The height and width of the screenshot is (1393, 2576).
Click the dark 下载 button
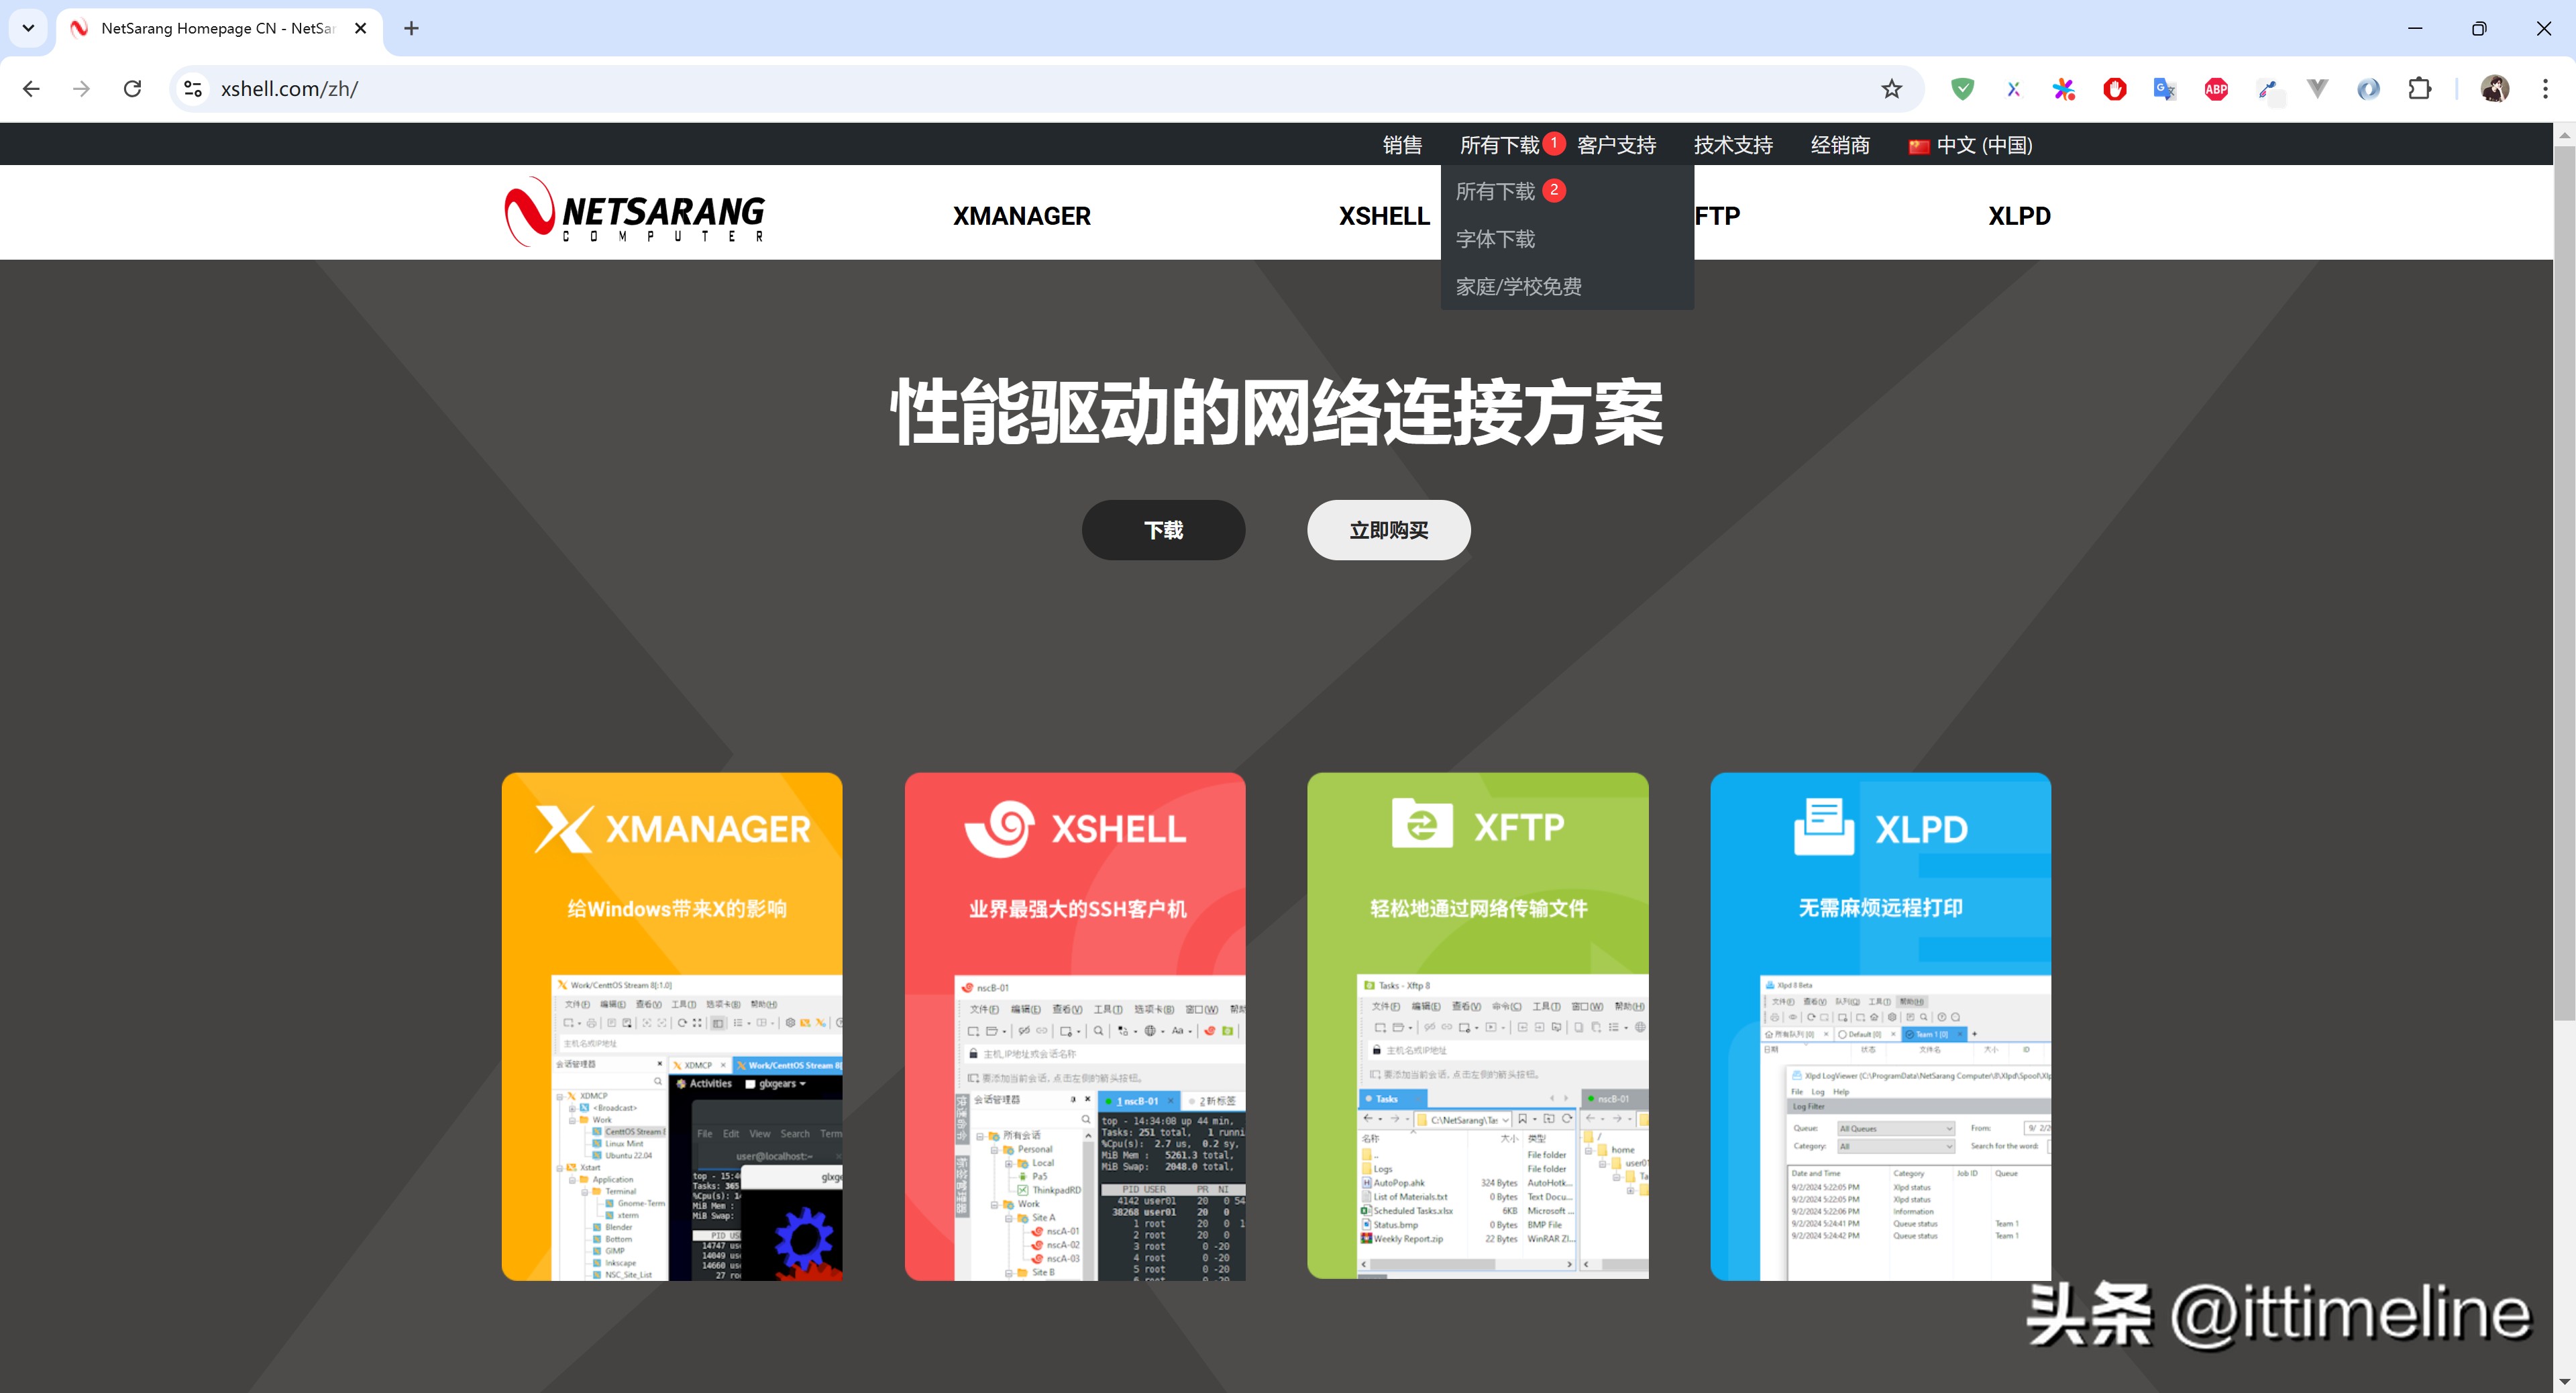[1163, 530]
